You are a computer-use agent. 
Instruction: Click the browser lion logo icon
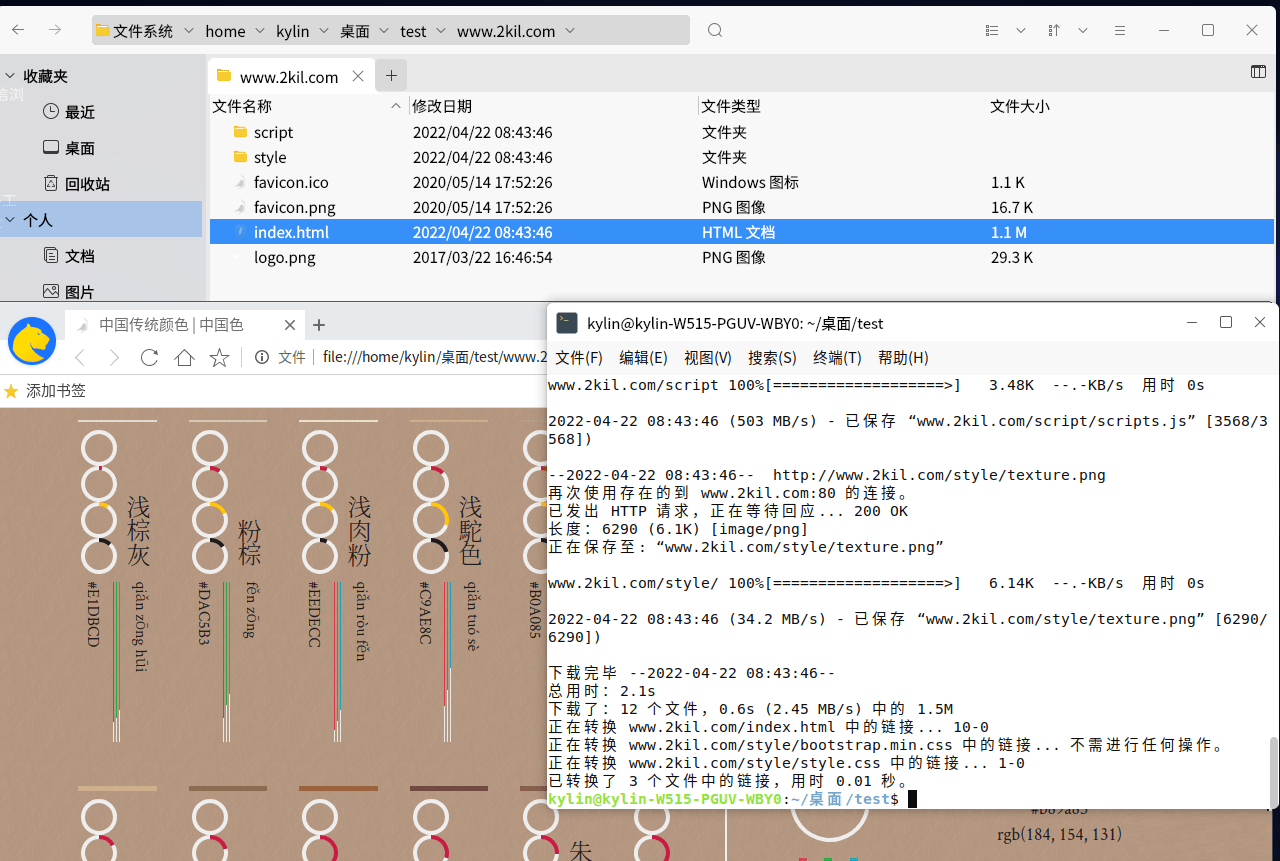(x=32, y=341)
